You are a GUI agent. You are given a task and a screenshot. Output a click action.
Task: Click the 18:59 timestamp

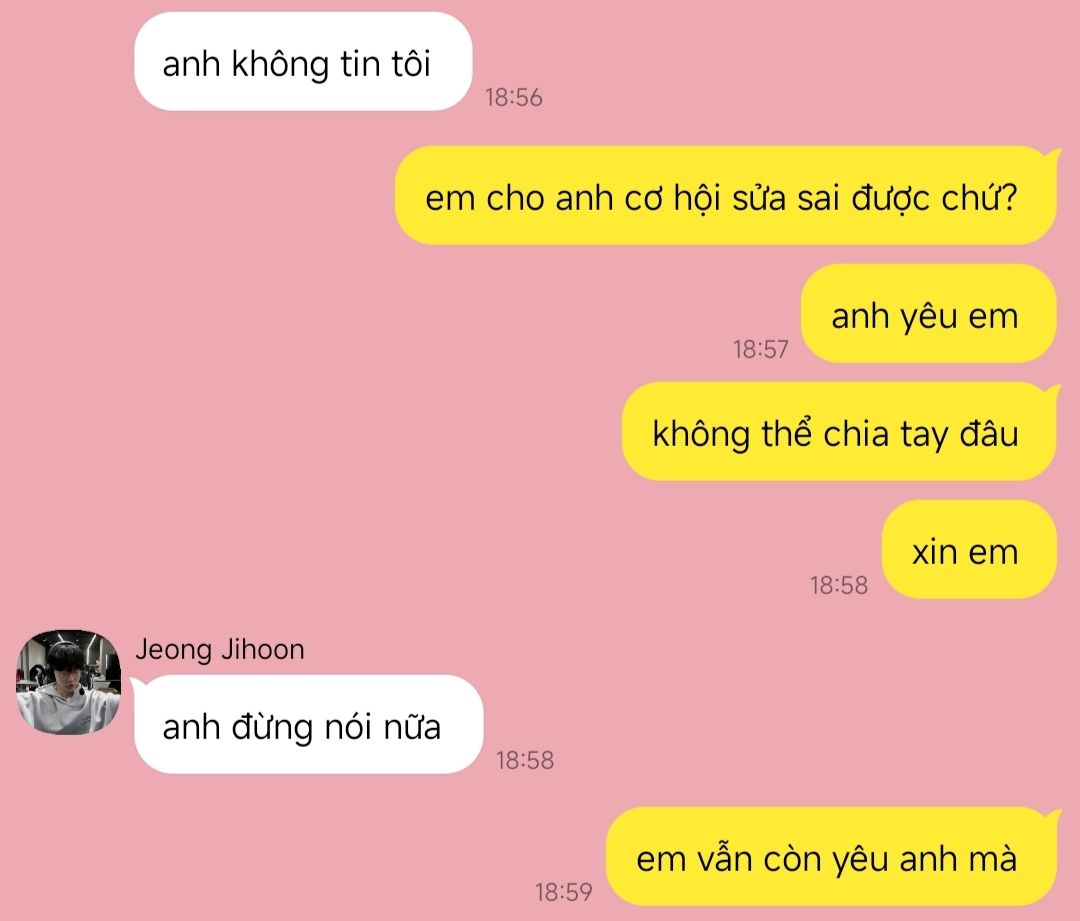[x=563, y=892]
